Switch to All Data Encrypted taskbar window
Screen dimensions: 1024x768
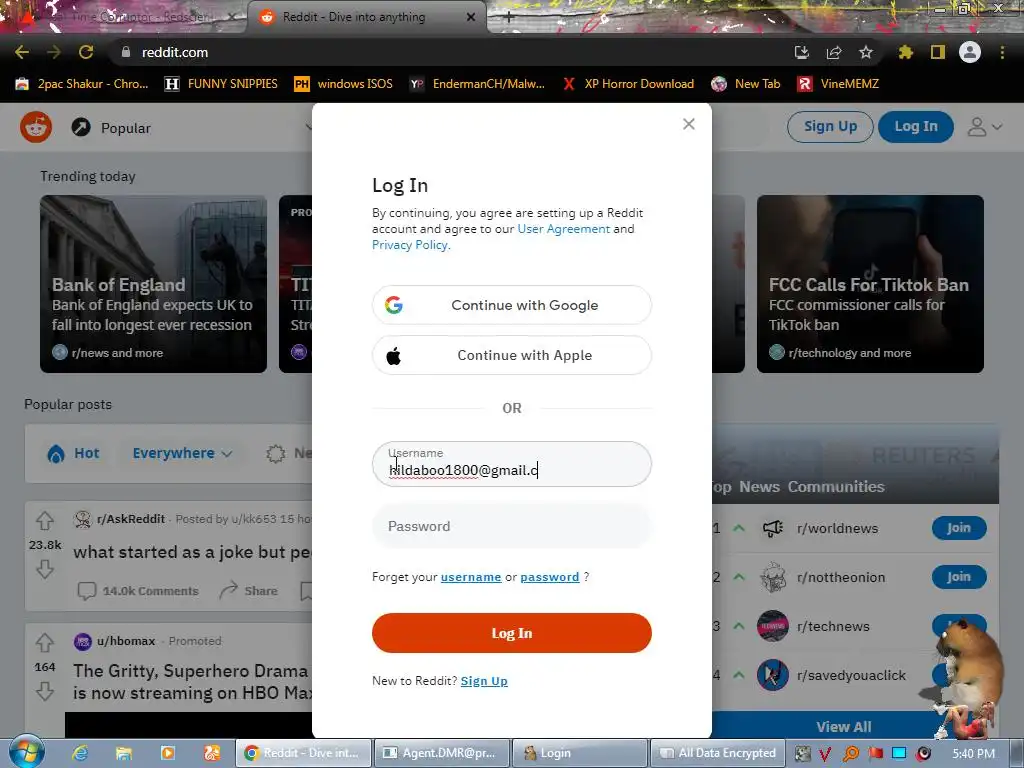pyautogui.click(x=718, y=753)
